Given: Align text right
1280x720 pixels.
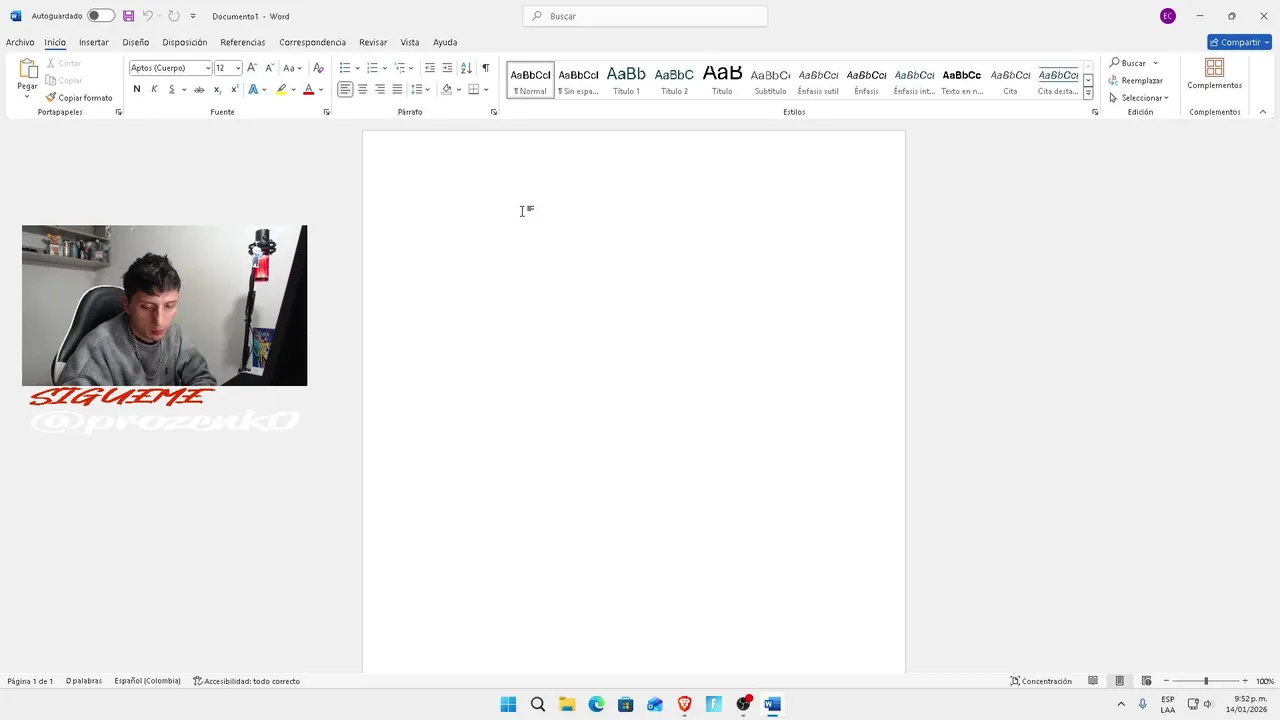Looking at the screenshot, I should coord(380,89).
